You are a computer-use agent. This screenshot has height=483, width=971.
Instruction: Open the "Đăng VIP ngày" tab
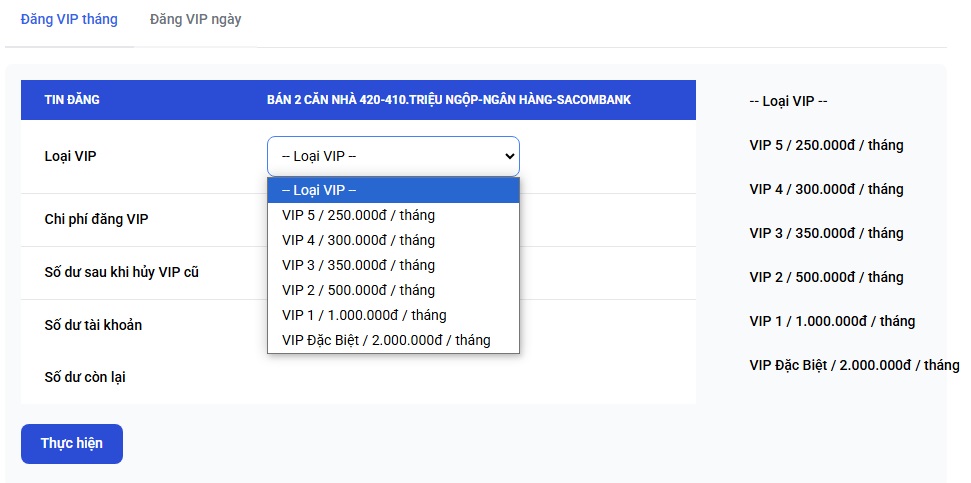[195, 19]
